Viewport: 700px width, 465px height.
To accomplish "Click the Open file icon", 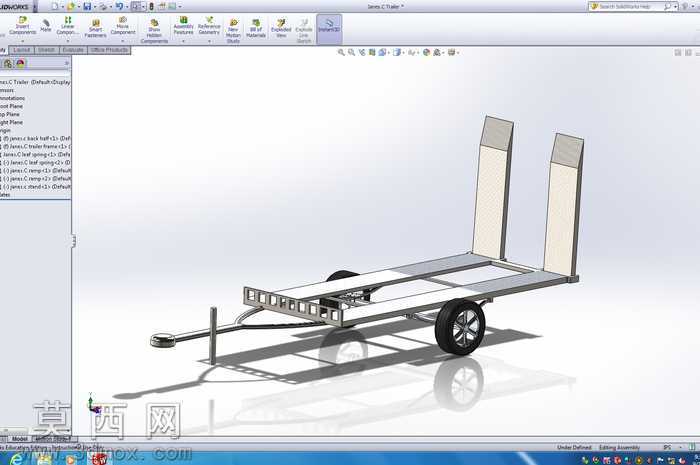I will click(x=71, y=6).
